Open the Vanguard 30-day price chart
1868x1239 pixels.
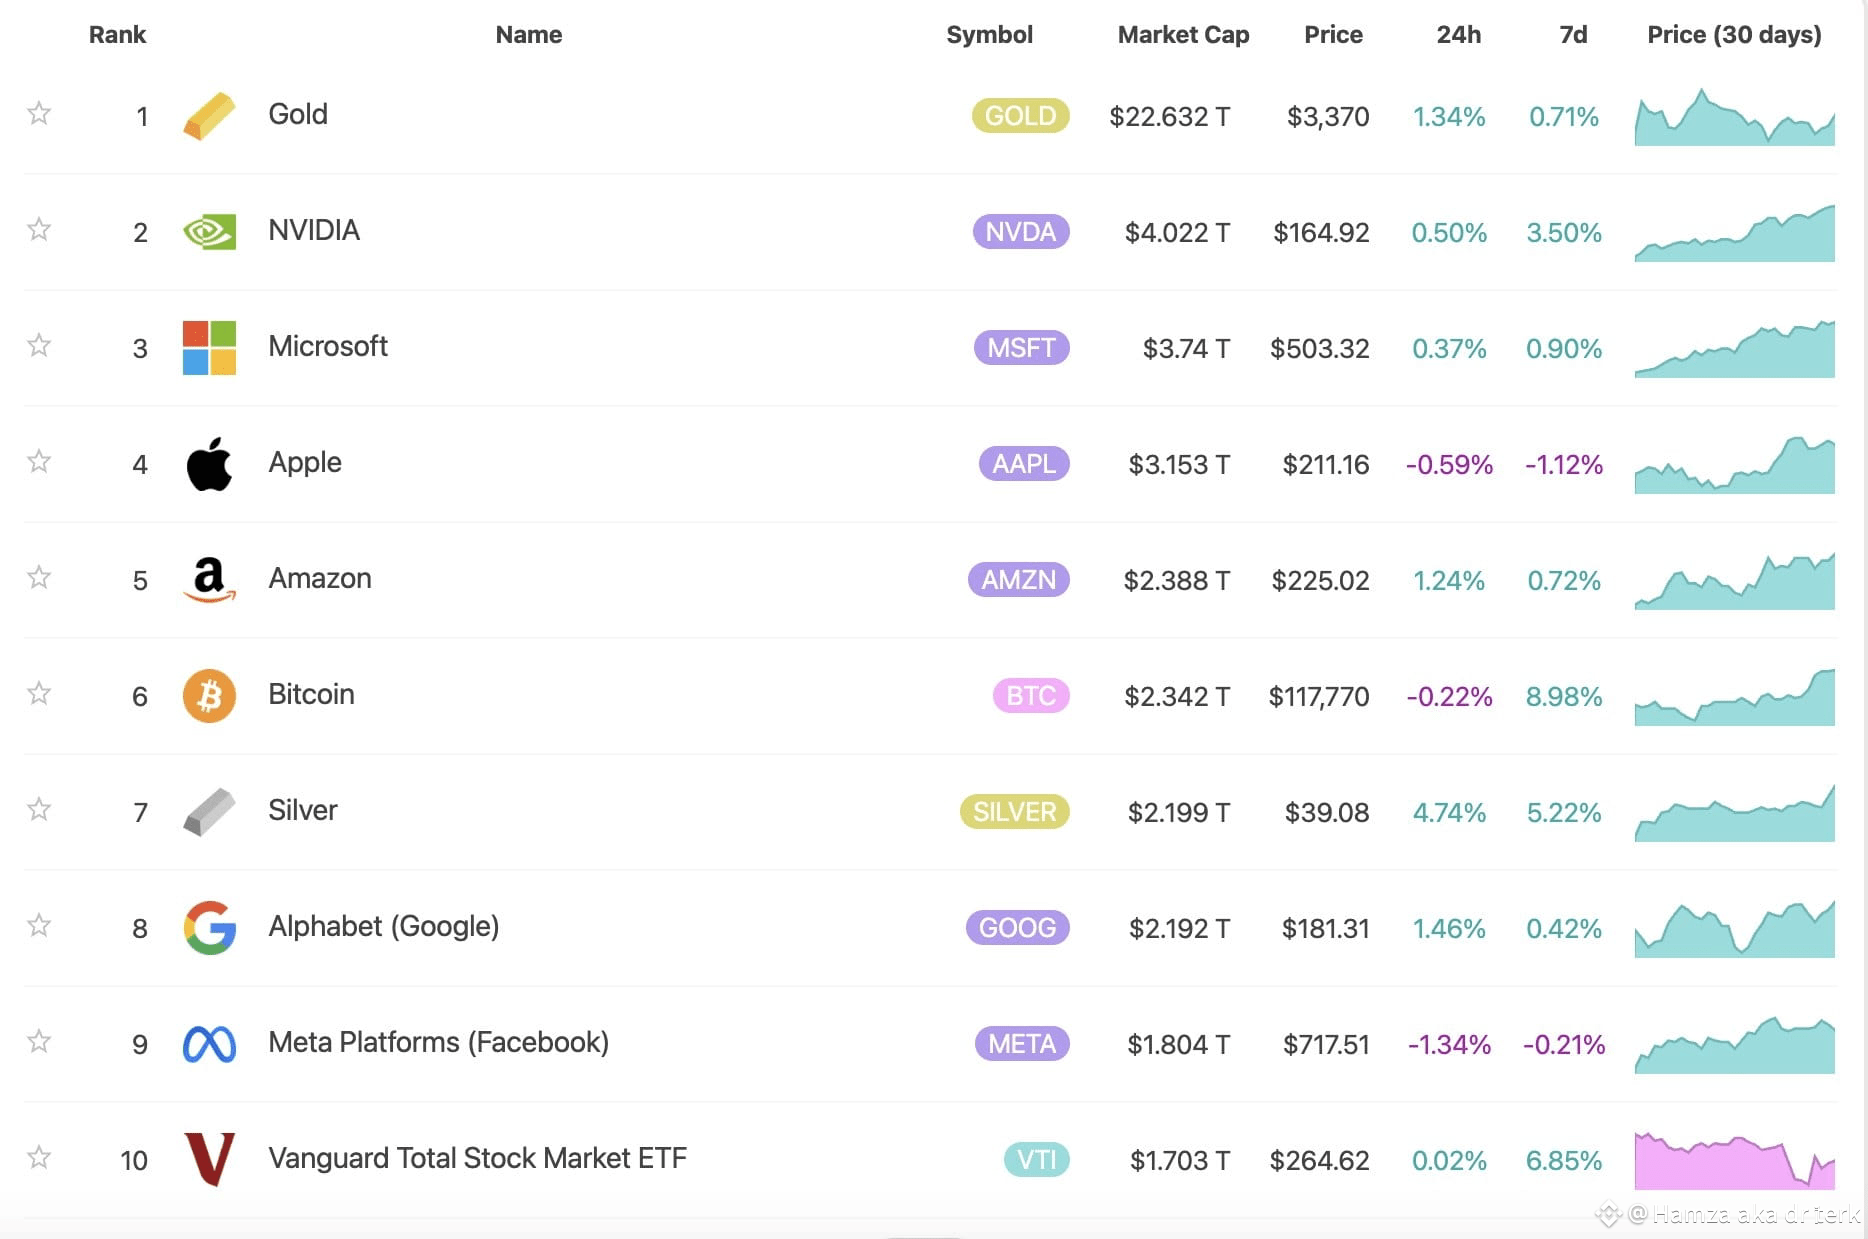click(x=1735, y=1160)
